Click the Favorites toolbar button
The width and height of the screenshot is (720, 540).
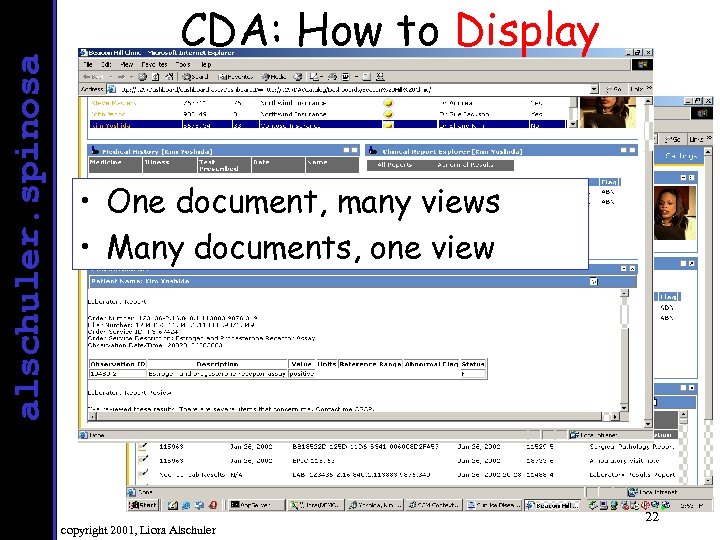236,77
